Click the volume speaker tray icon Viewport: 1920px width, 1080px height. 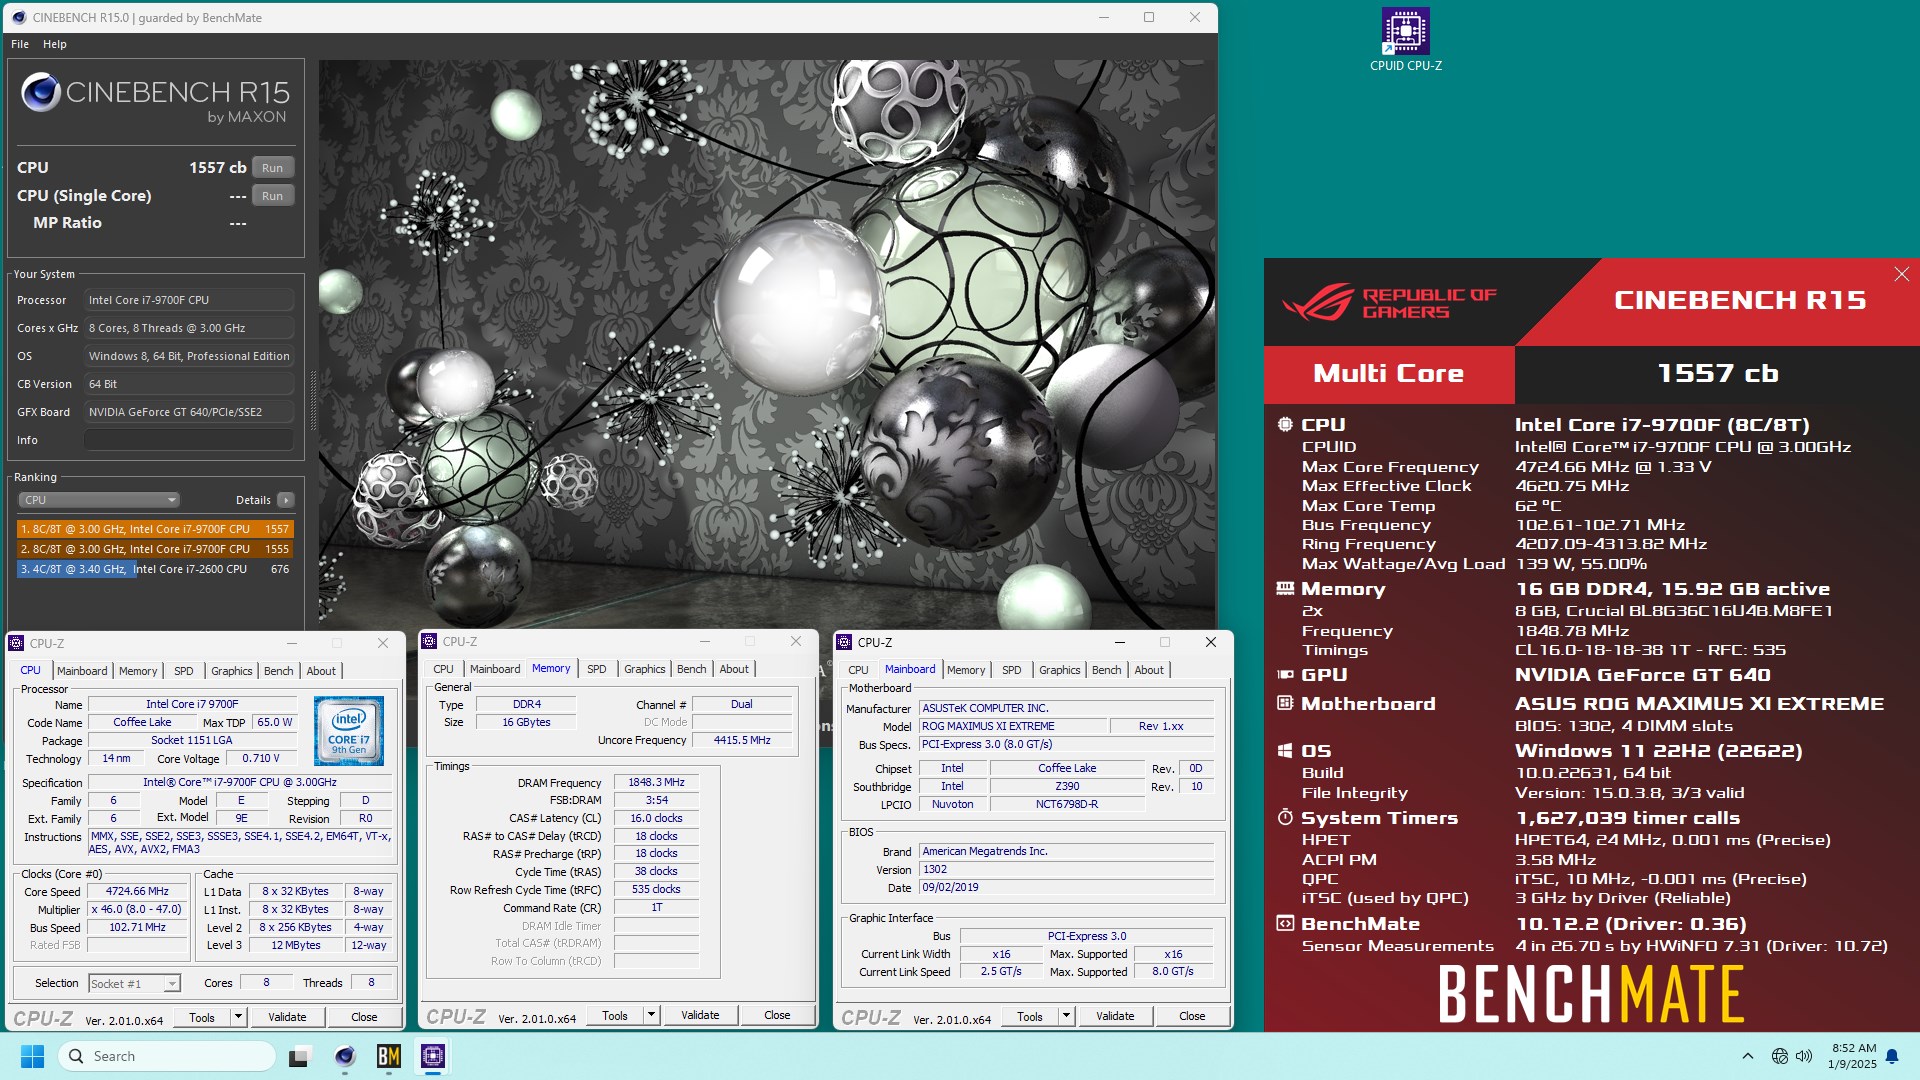pyautogui.click(x=1803, y=1056)
